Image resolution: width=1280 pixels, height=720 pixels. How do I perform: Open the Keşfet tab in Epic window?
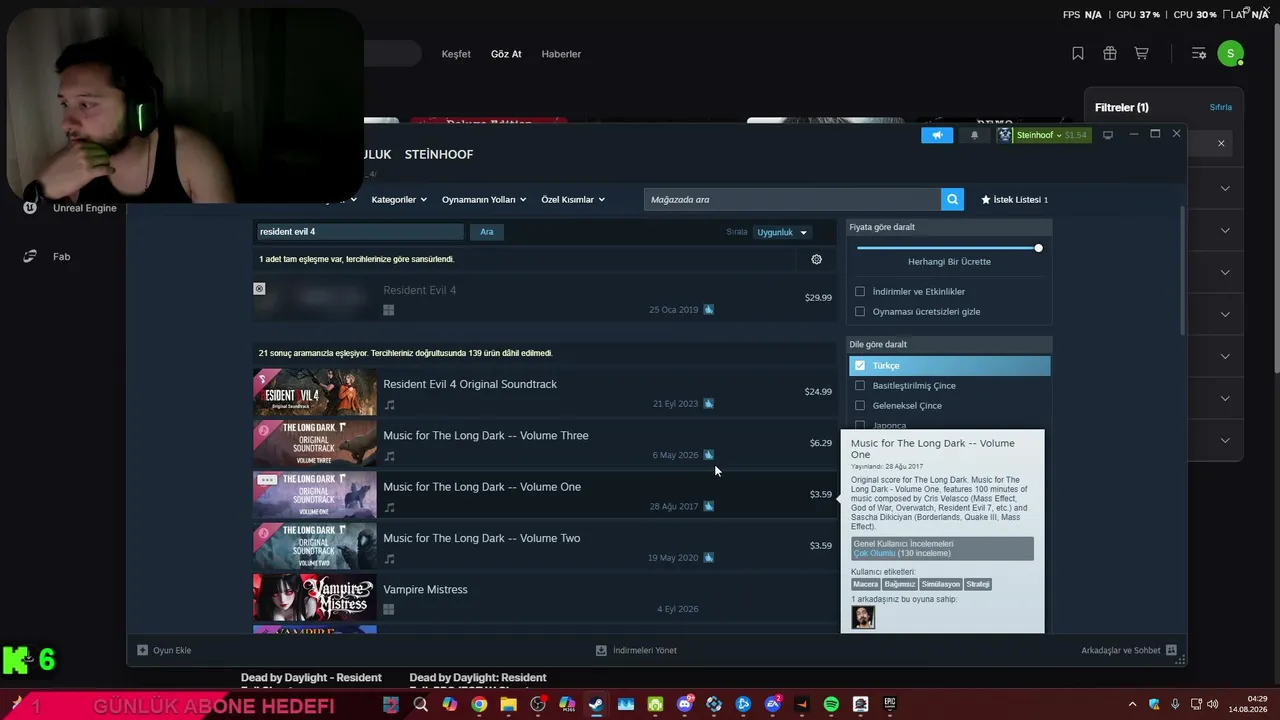click(456, 54)
